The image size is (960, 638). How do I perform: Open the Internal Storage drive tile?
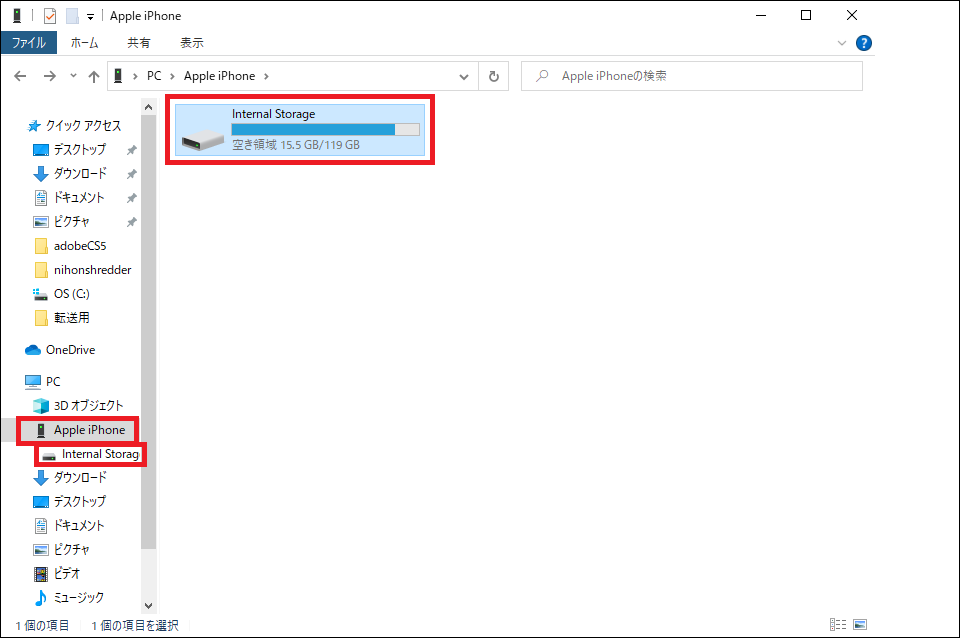click(300, 129)
